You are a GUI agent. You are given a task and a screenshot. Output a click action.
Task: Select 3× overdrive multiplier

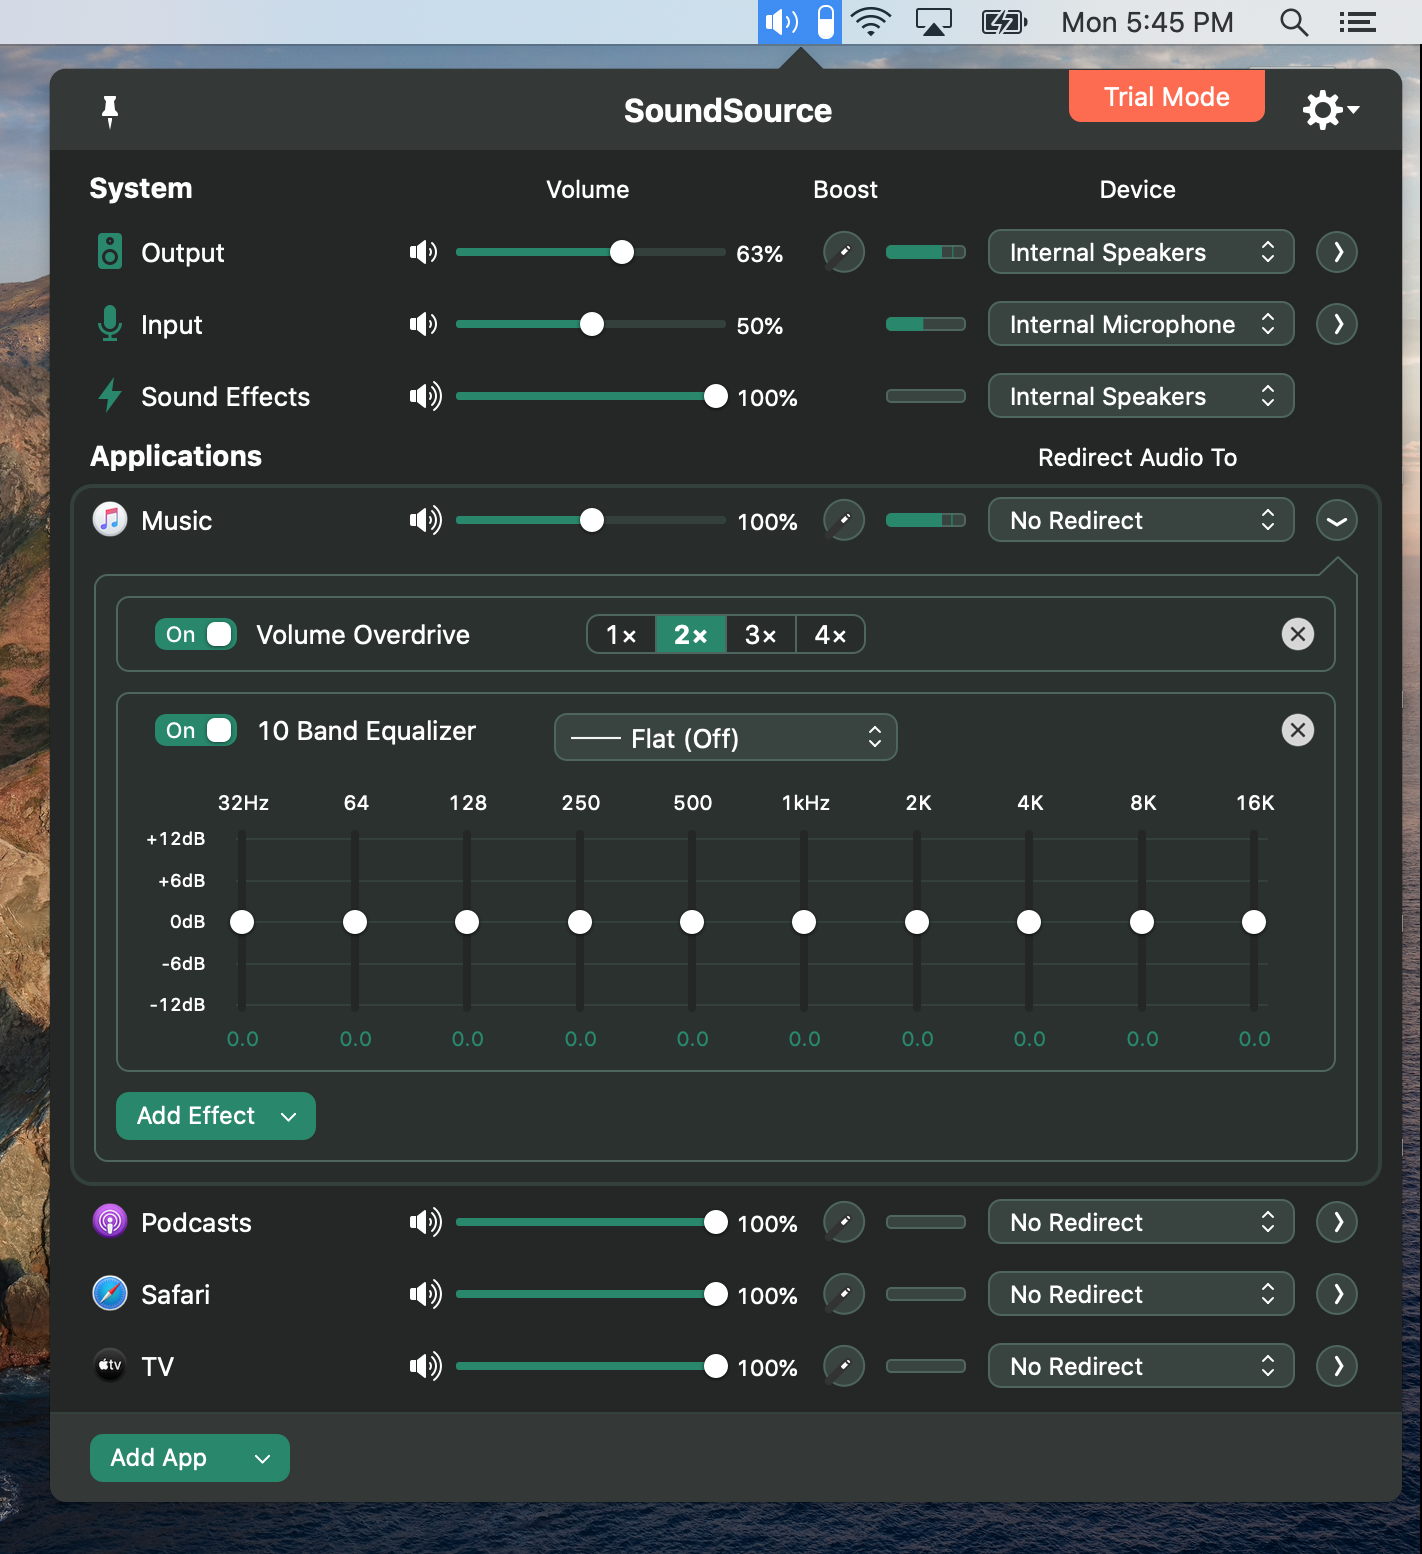pos(760,634)
